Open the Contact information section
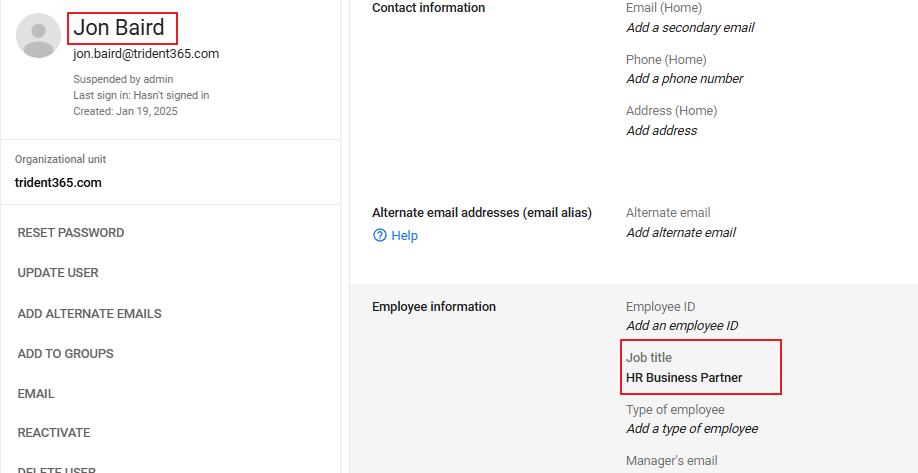Image resolution: width=918 pixels, height=473 pixels. [428, 8]
